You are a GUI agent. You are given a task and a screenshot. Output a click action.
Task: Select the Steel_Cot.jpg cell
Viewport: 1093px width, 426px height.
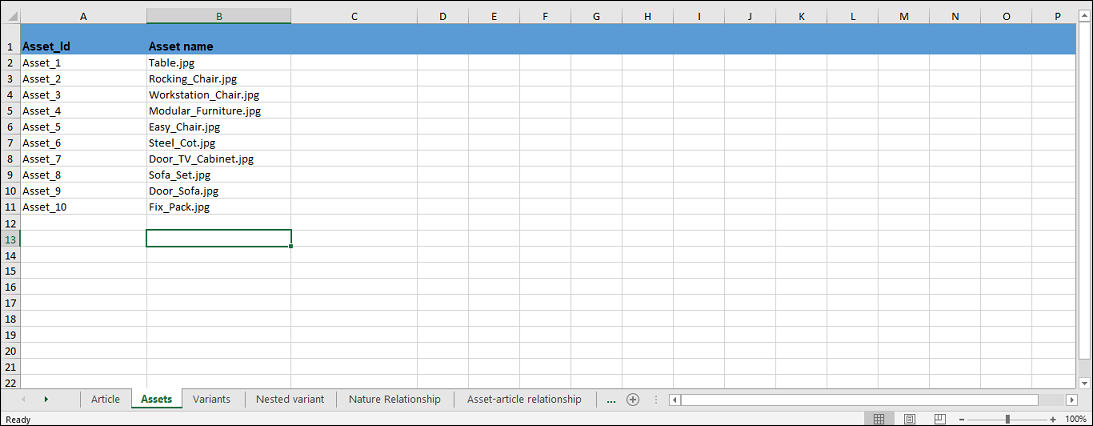tap(219, 143)
